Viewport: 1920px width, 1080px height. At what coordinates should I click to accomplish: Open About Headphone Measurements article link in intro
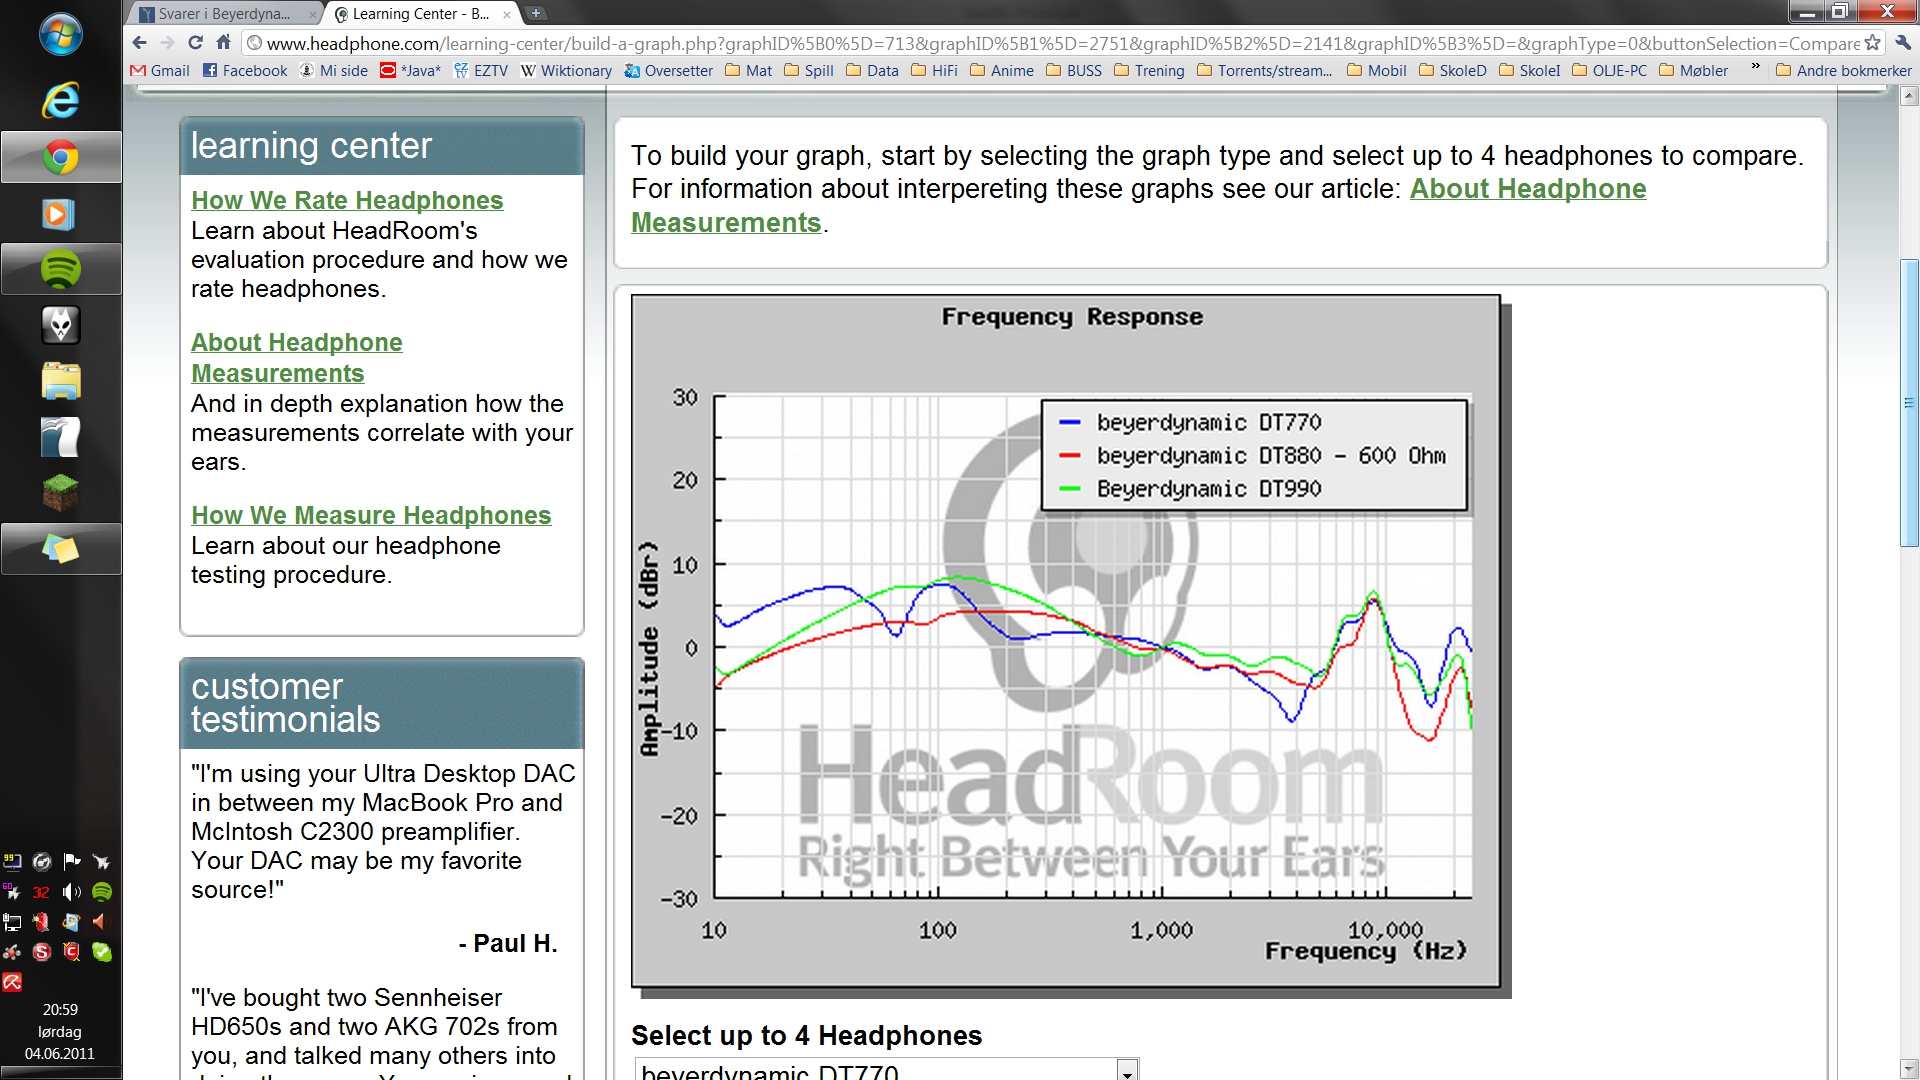point(1138,205)
